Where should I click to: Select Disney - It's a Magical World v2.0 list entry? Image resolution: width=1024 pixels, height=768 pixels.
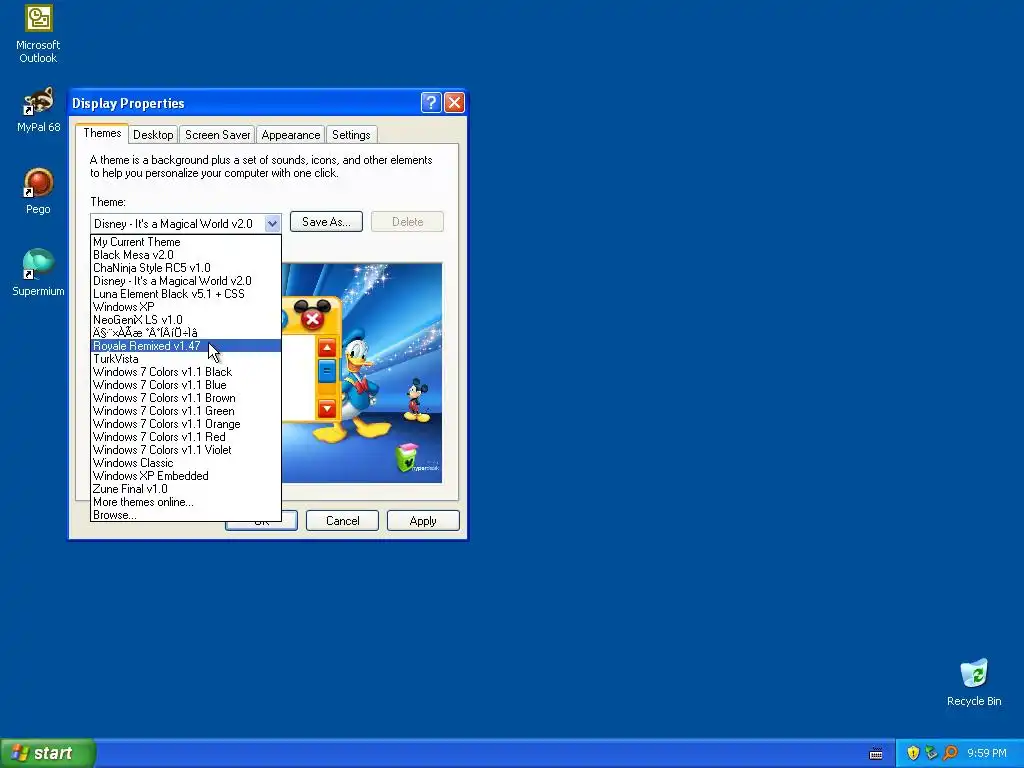pos(185,281)
